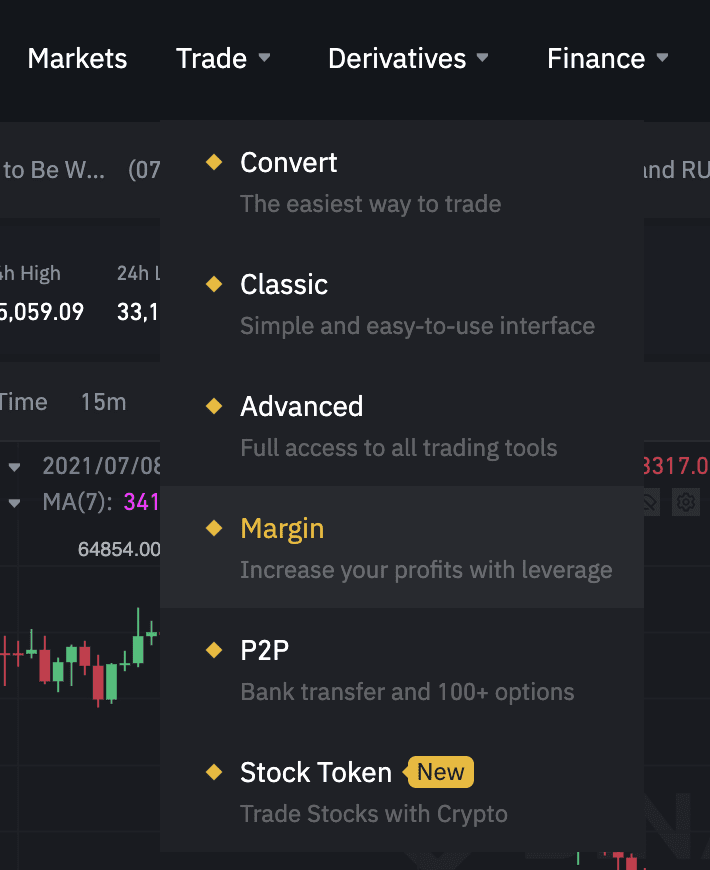Image resolution: width=710 pixels, height=870 pixels.
Task: Select Margin from the Trade menu
Action: coord(402,547)
